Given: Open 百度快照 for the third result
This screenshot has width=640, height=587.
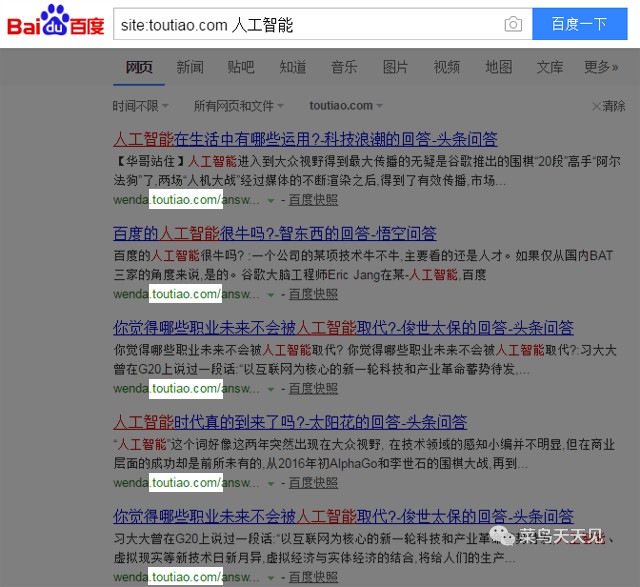Looking at the screenshot, I should pyautogui.click(x=313, y=389).
